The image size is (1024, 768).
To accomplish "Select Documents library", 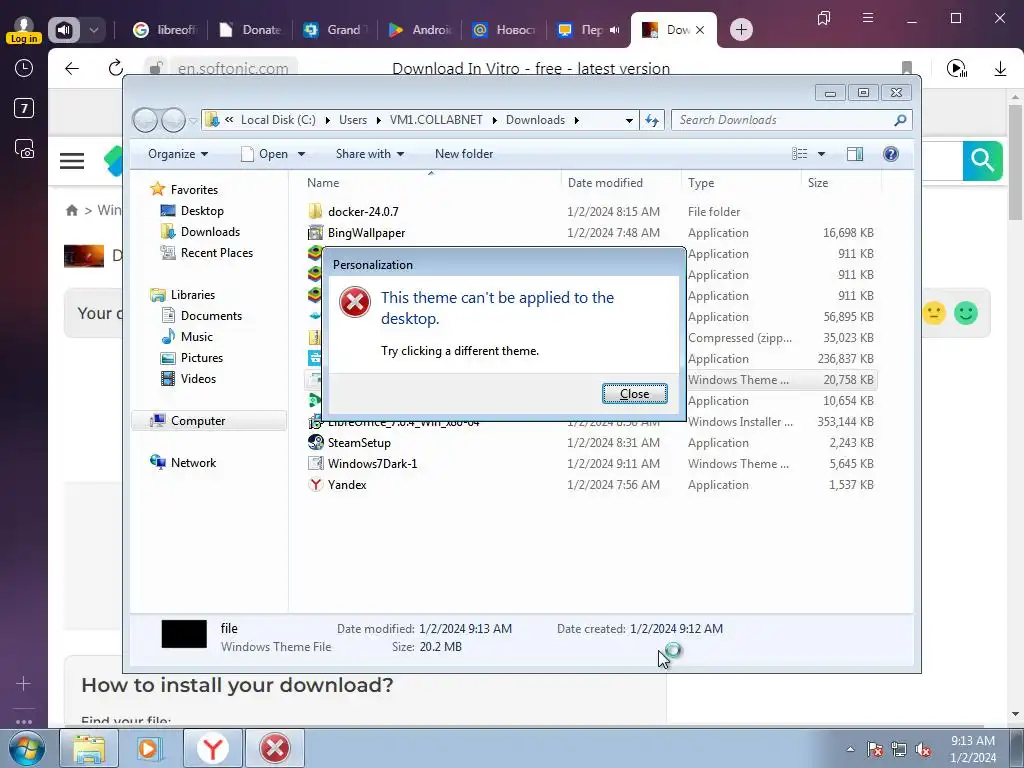I will pyautogui.click(x=211, y=316).
